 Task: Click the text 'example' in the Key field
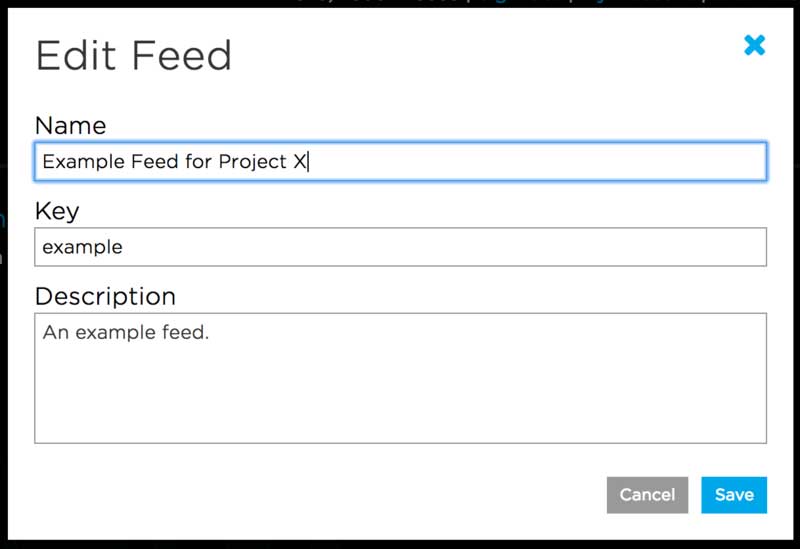pyautogui.click(x=82, y=247)
